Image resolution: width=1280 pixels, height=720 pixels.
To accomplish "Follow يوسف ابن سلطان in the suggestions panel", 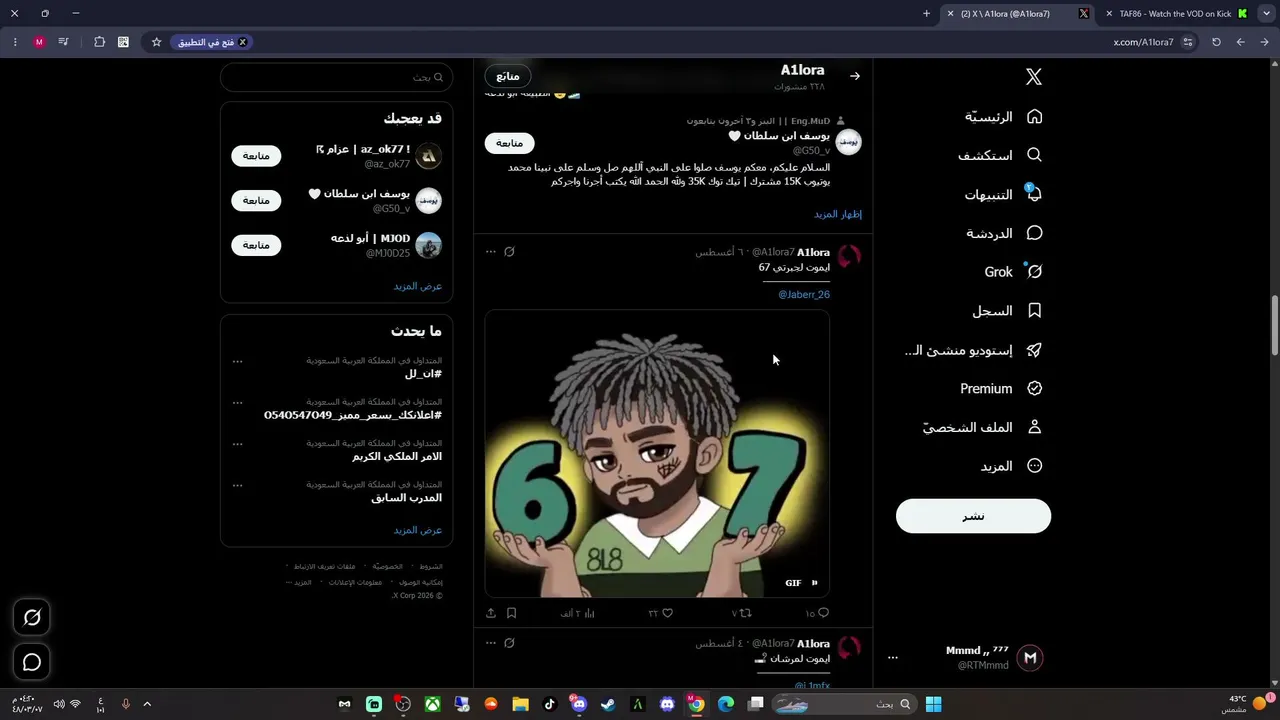I will point(256,200).
